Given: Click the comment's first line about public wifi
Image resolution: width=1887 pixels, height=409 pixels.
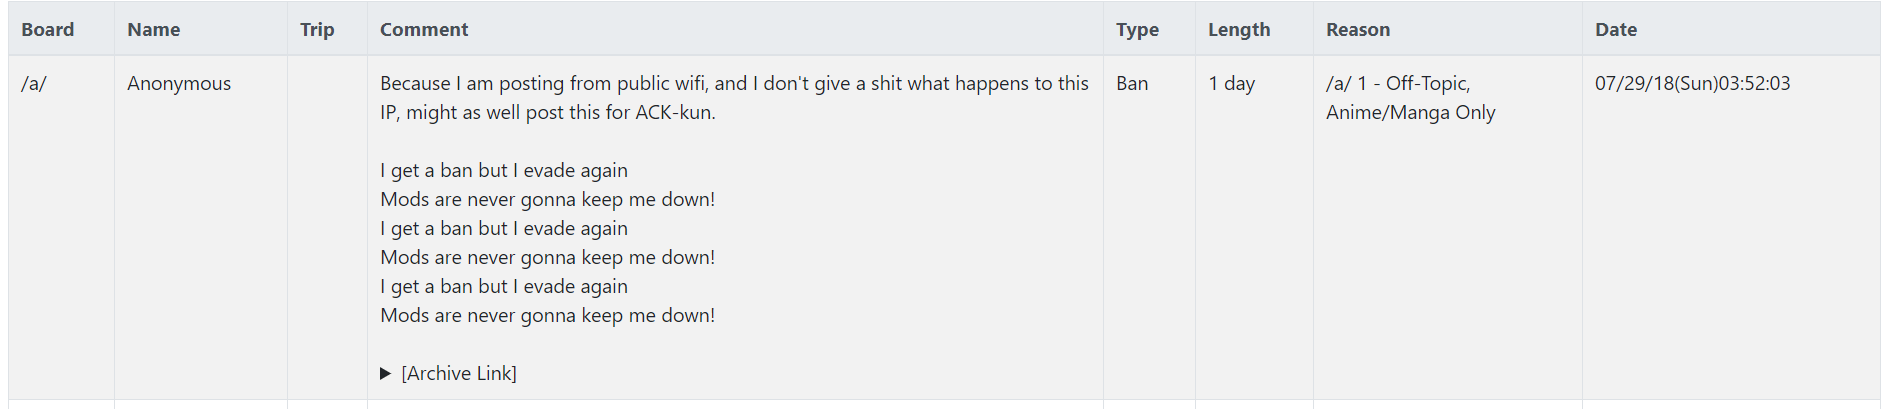Looking at the screenshot, I should [734, 83].
